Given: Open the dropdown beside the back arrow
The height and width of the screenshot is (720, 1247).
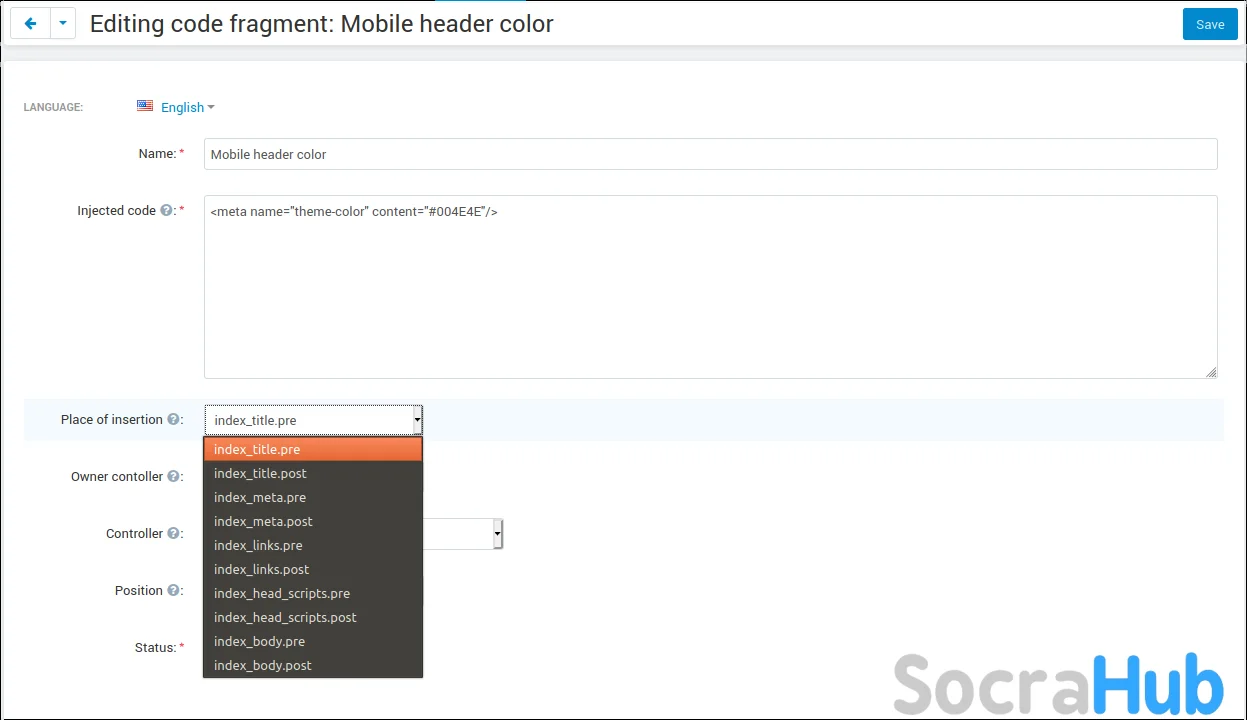Looking at the screenshot, I should click(63, 24).
